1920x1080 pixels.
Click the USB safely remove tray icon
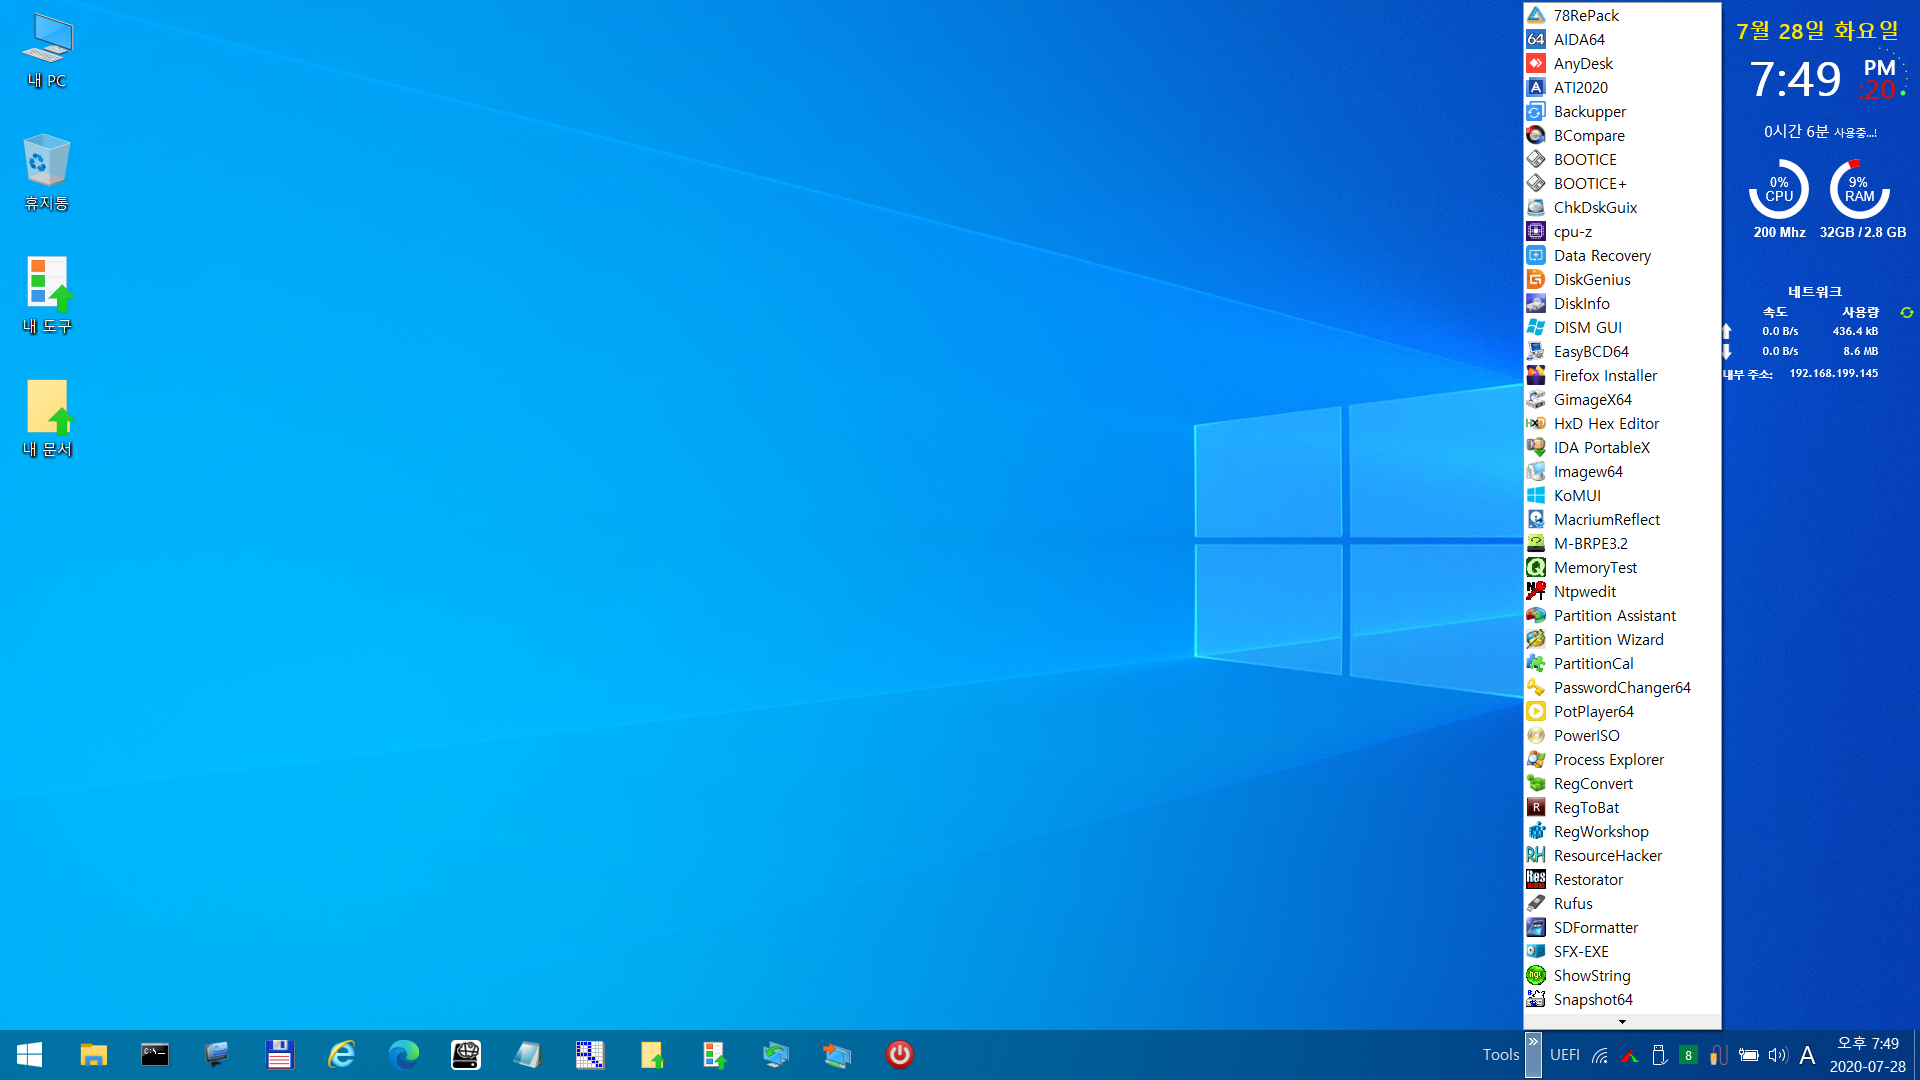click(x=1659, y=1055)
